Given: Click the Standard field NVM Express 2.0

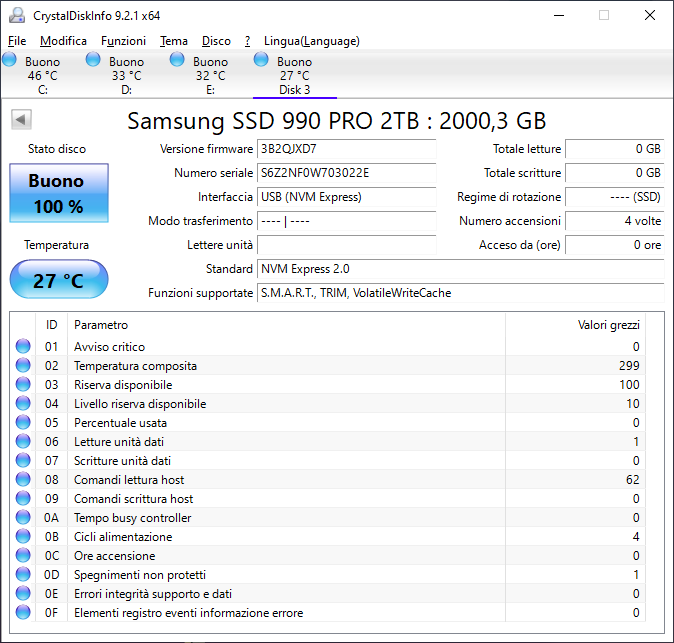Looking at the screenshot, I should [461, 269].
